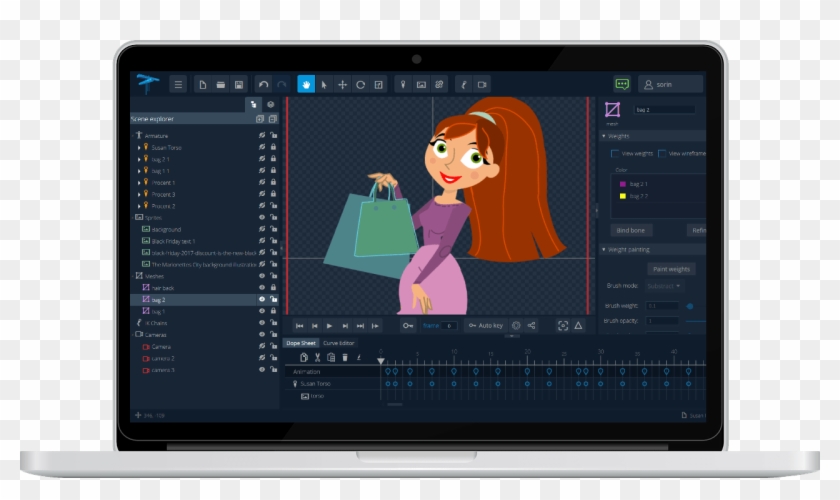
Task: Save project with the floppy disk icon
Action: click(239, 85)
